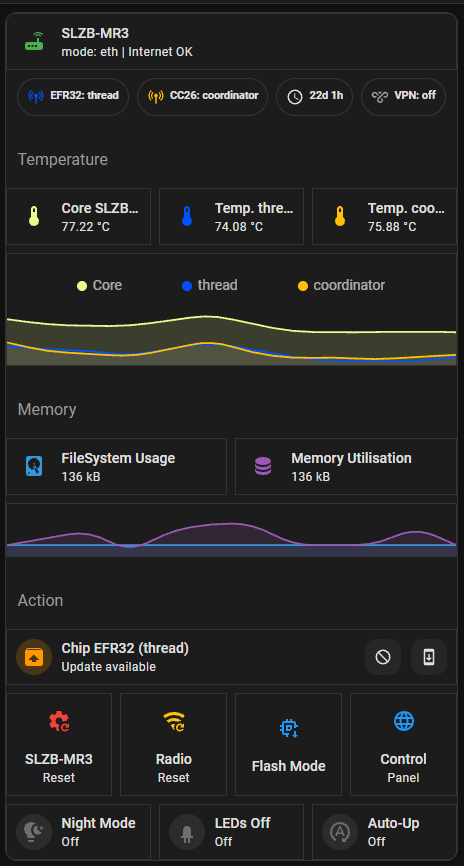Viewport: 464px width, 866px height.
Task: Open the Core SLZB temperature tile
Action: pos(78,216)
